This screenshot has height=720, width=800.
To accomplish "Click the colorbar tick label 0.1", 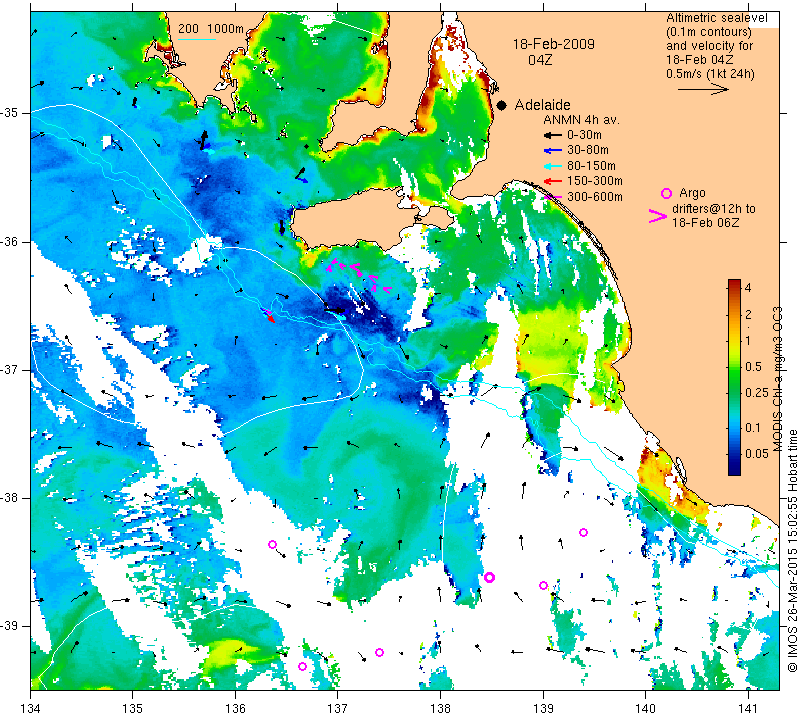I will [753, 428].
